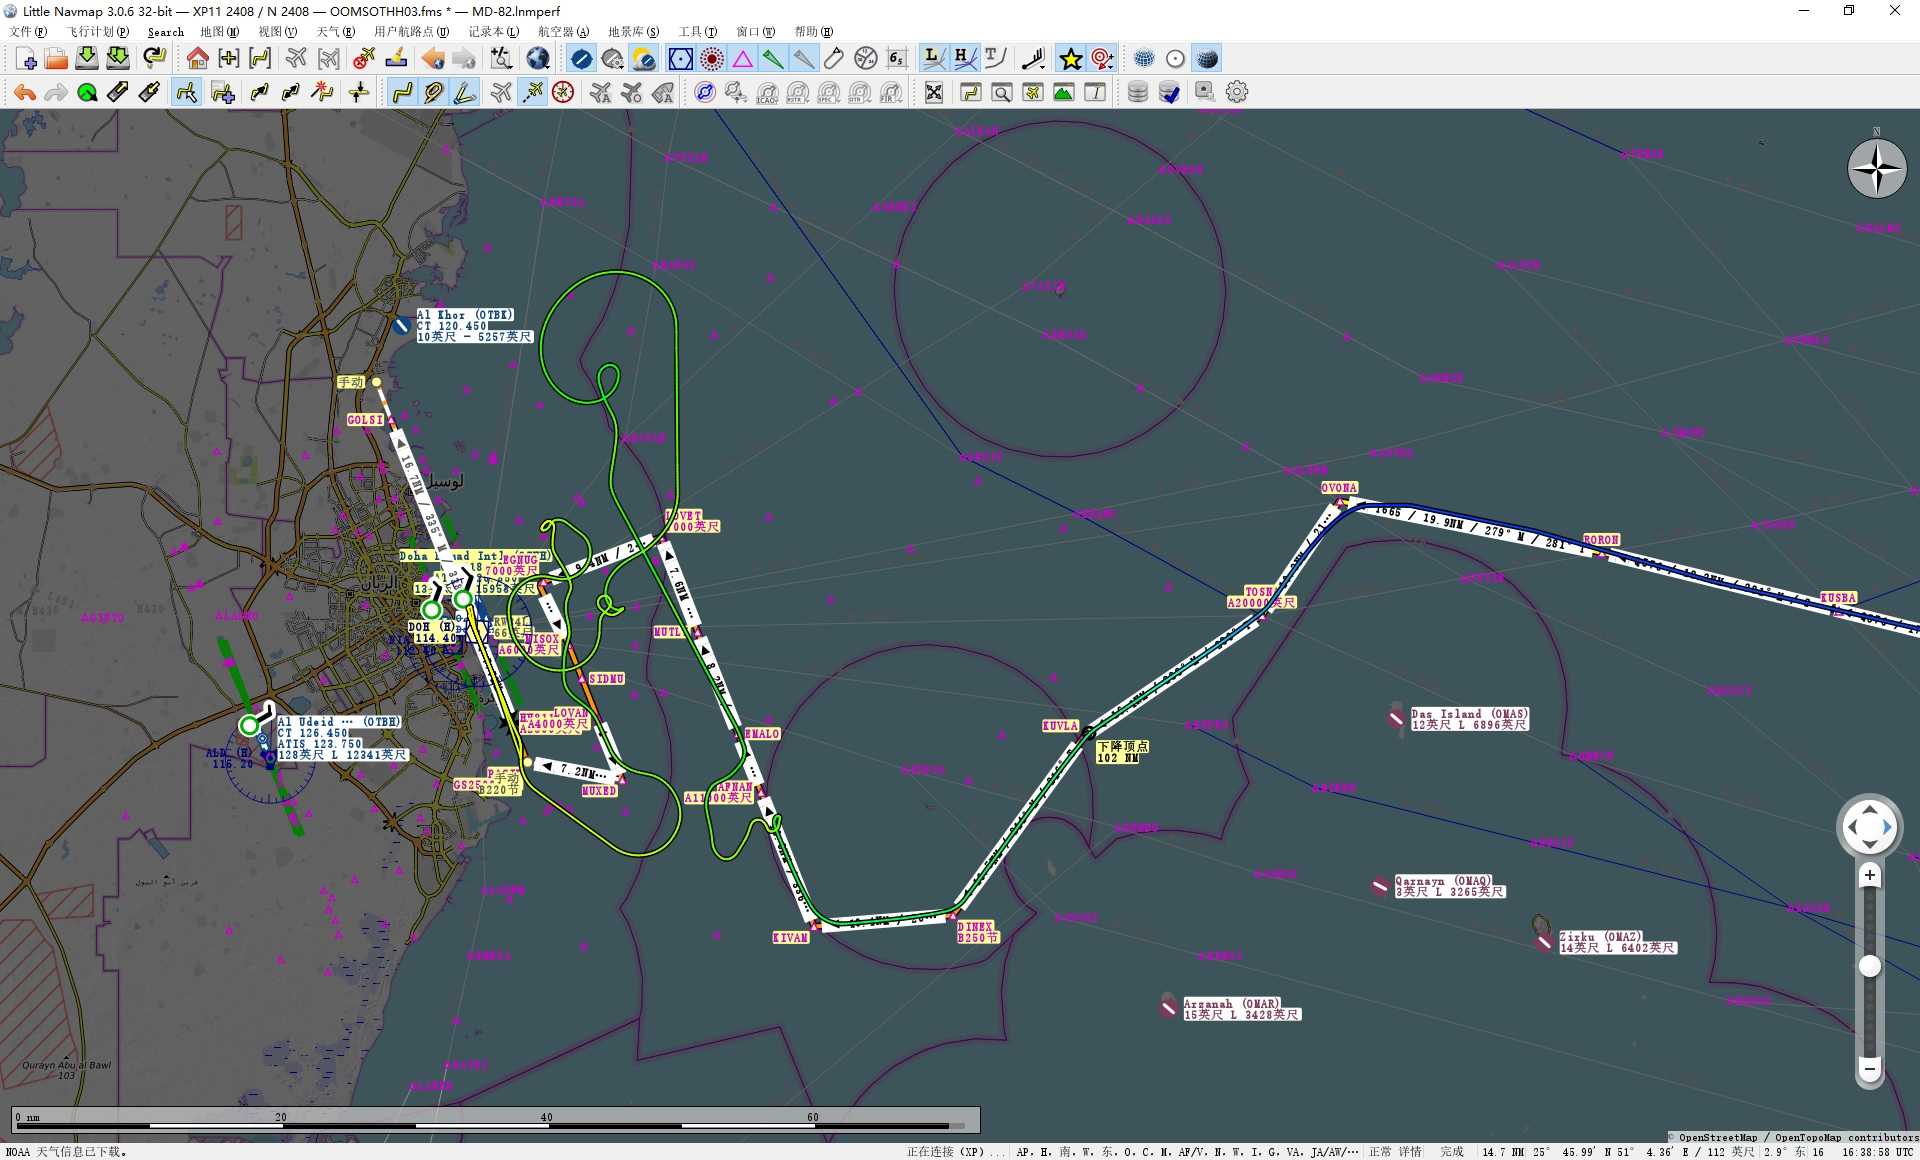
Task: Toggle the airspace display icon
Action: click(680, 58)
